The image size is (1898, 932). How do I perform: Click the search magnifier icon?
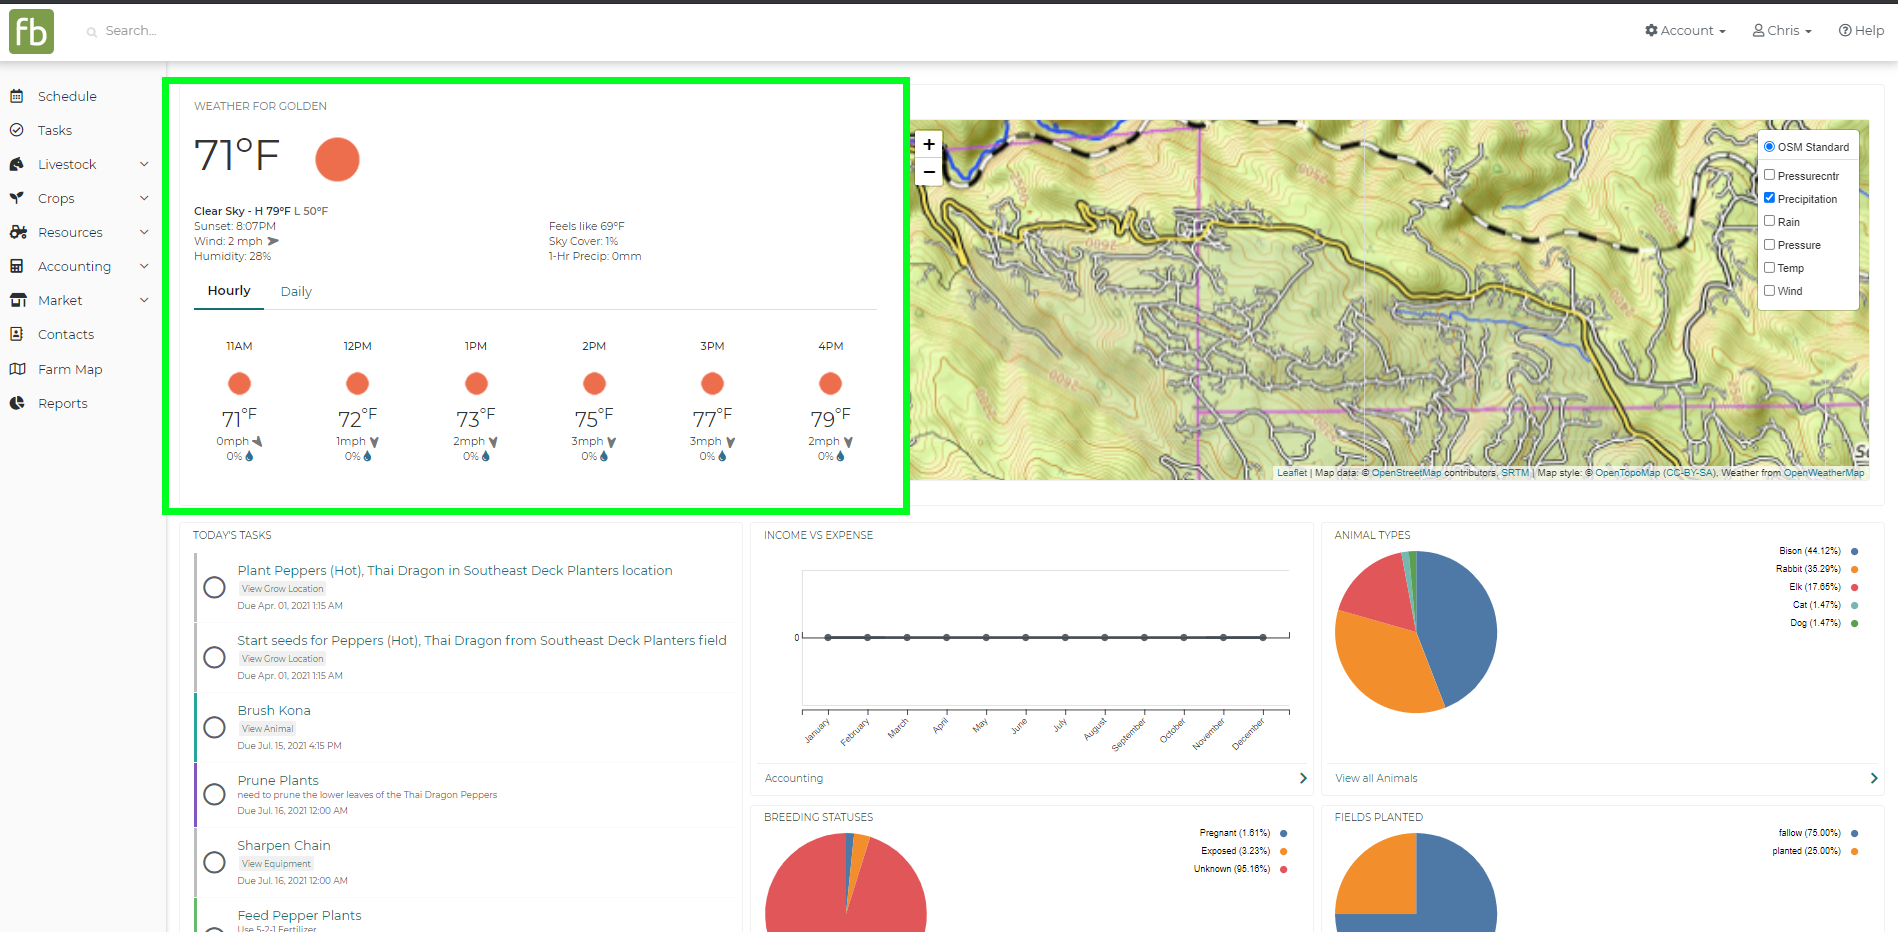tap(92, 32)
